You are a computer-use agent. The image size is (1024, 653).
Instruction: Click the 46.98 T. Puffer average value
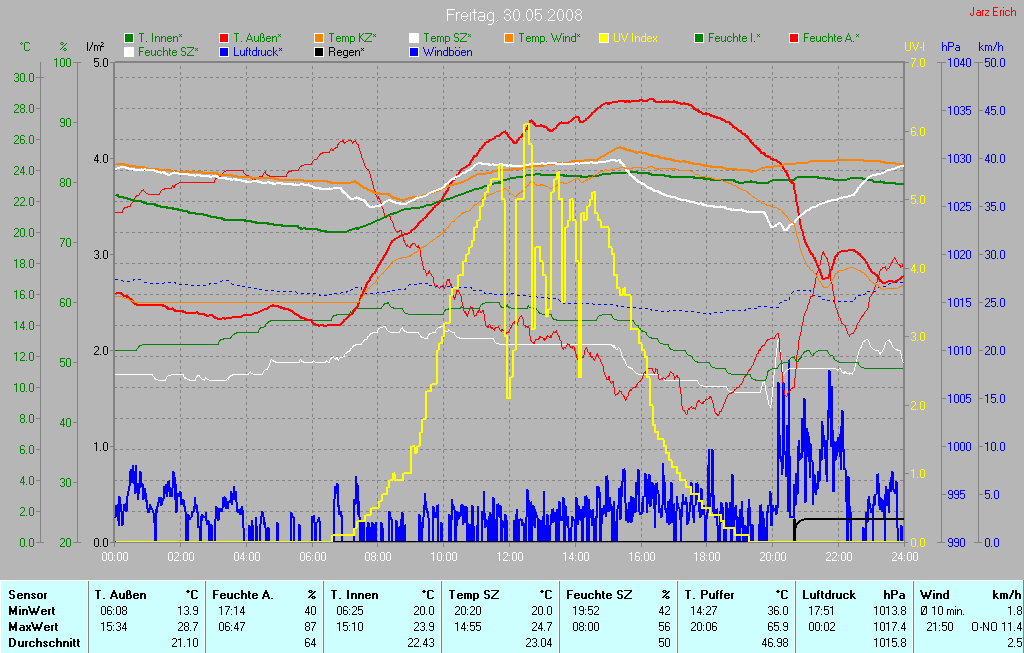click(776, 643)
